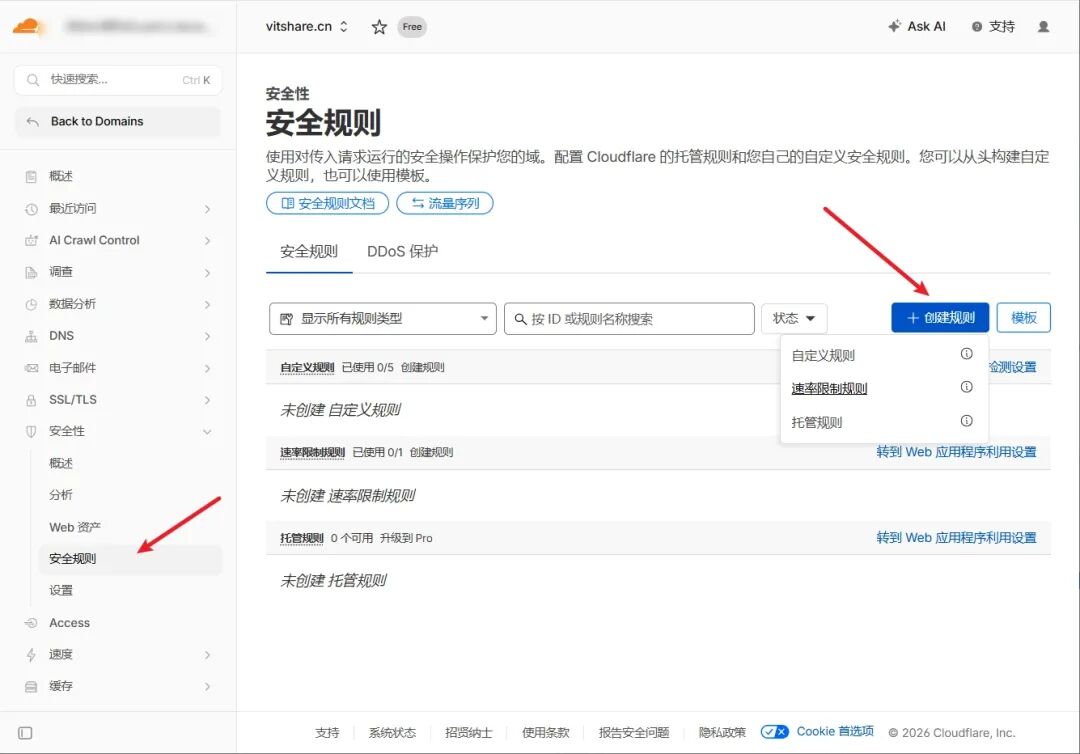
Task: Open 分析 under 安全性 in sidebar
Action: (x=61, y=495)
